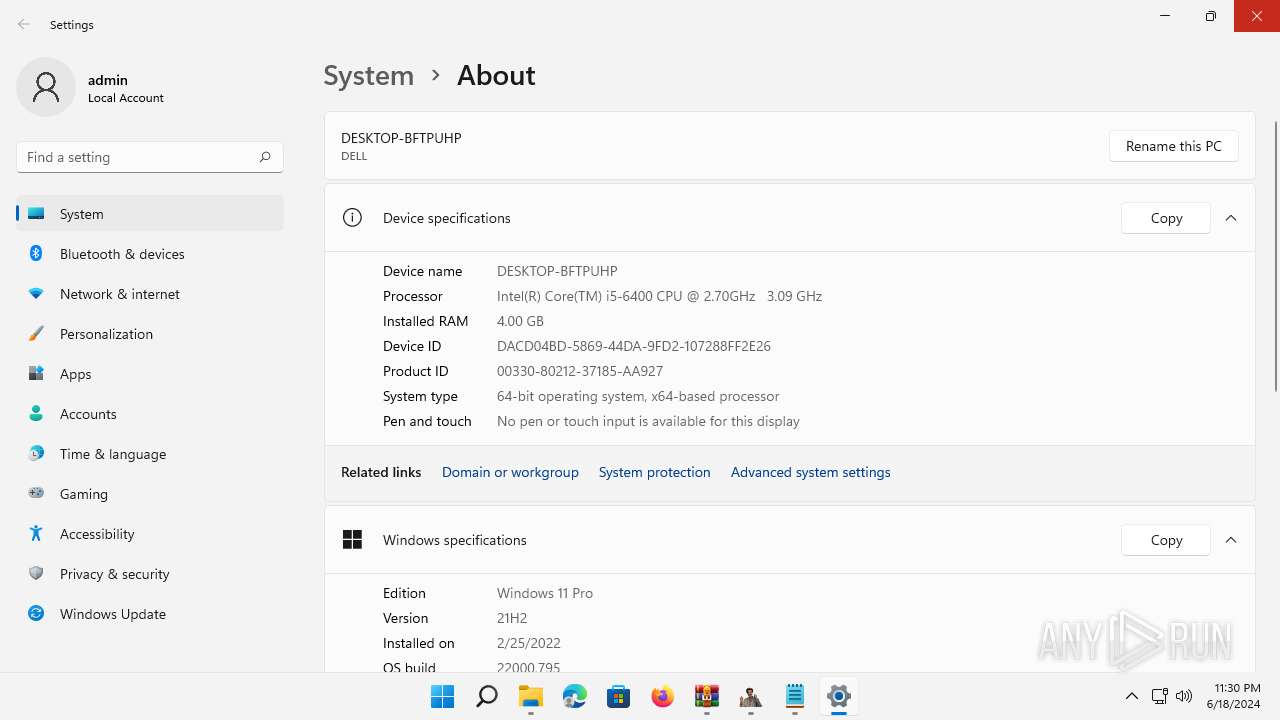Open the System protection link

pyautogui.click(x=654, y=472)
